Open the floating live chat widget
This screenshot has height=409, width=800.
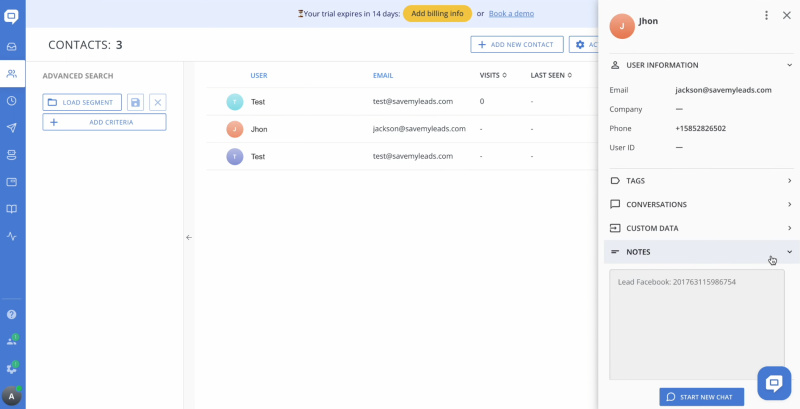tap(774, 383)
